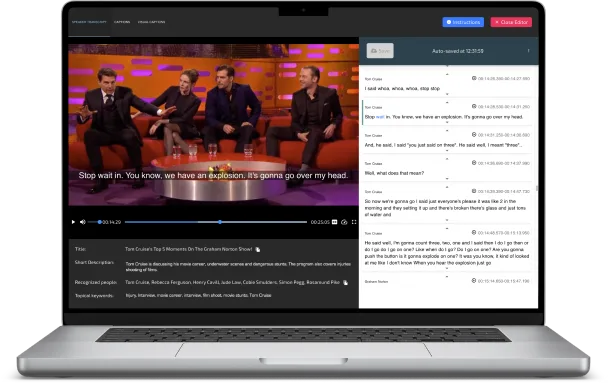Open the Instructions button
The image size is (609, 383).
tap(463, 22)
